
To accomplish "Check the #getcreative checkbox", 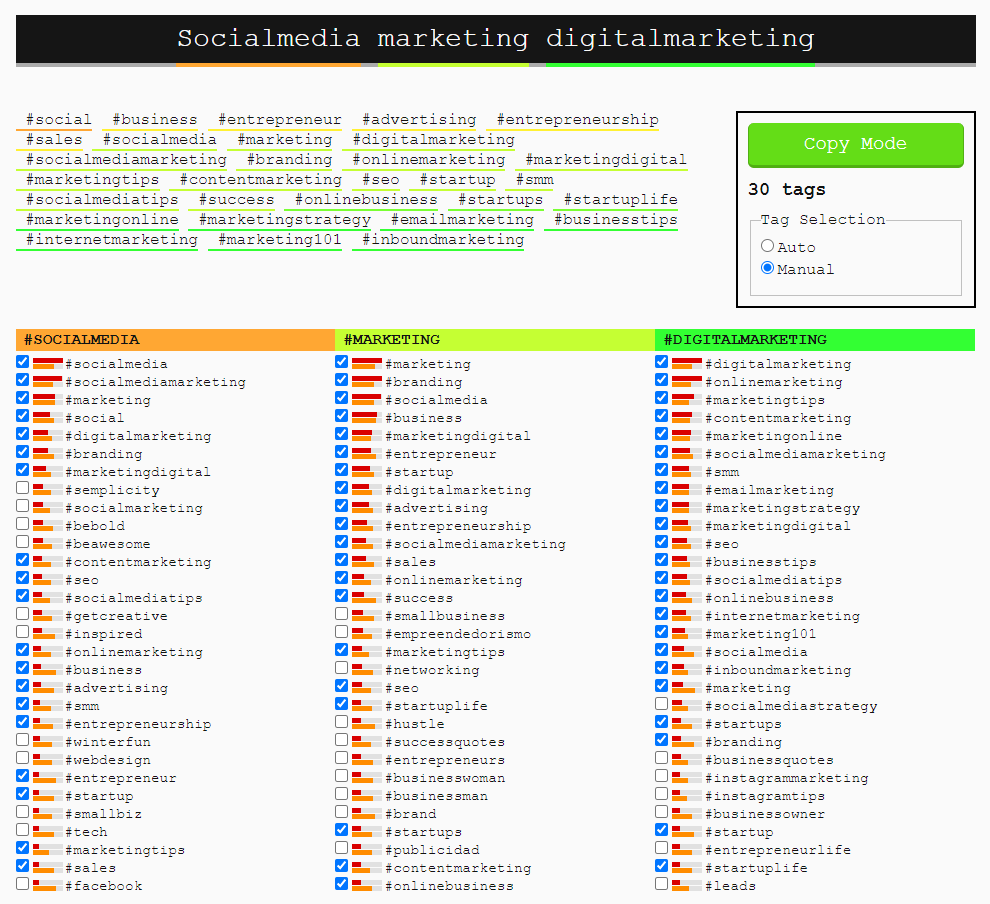I will coord(23,614).
